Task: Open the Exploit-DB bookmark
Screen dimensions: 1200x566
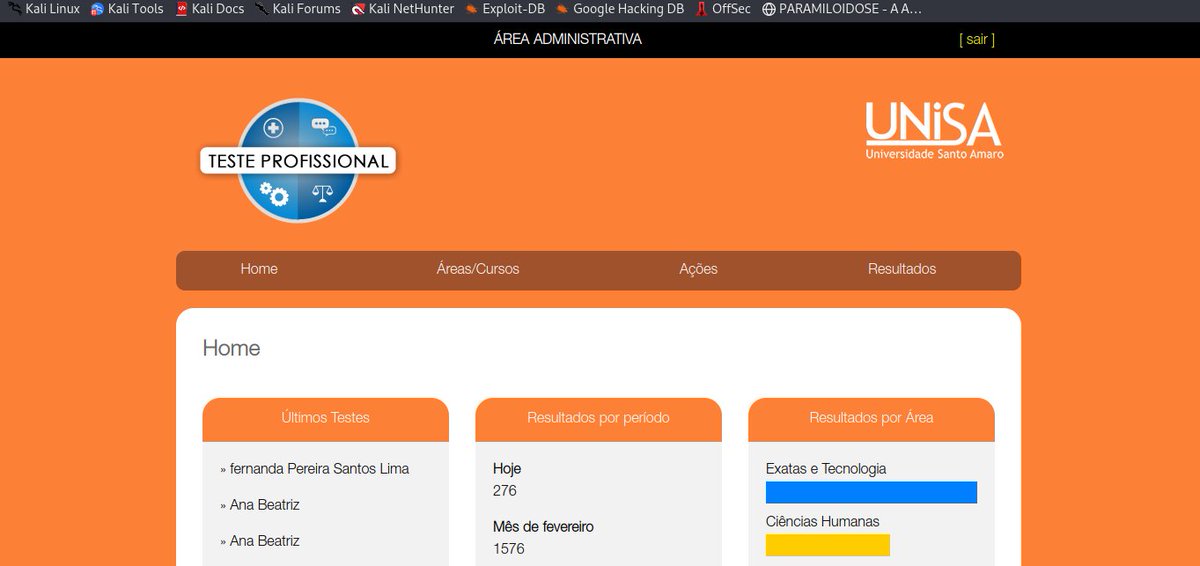Action: pos(505,9)
